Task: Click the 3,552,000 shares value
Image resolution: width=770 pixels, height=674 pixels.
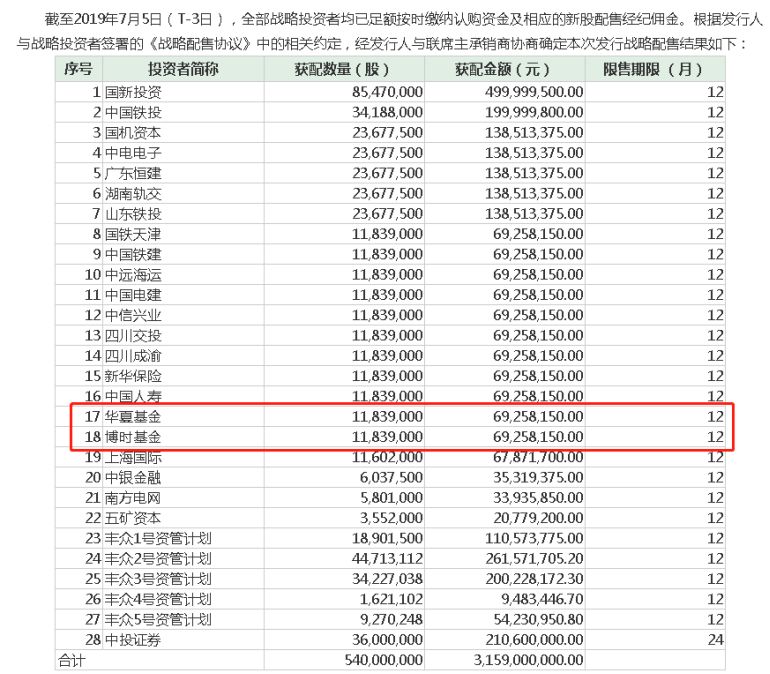Action: (x=391, y=517)
